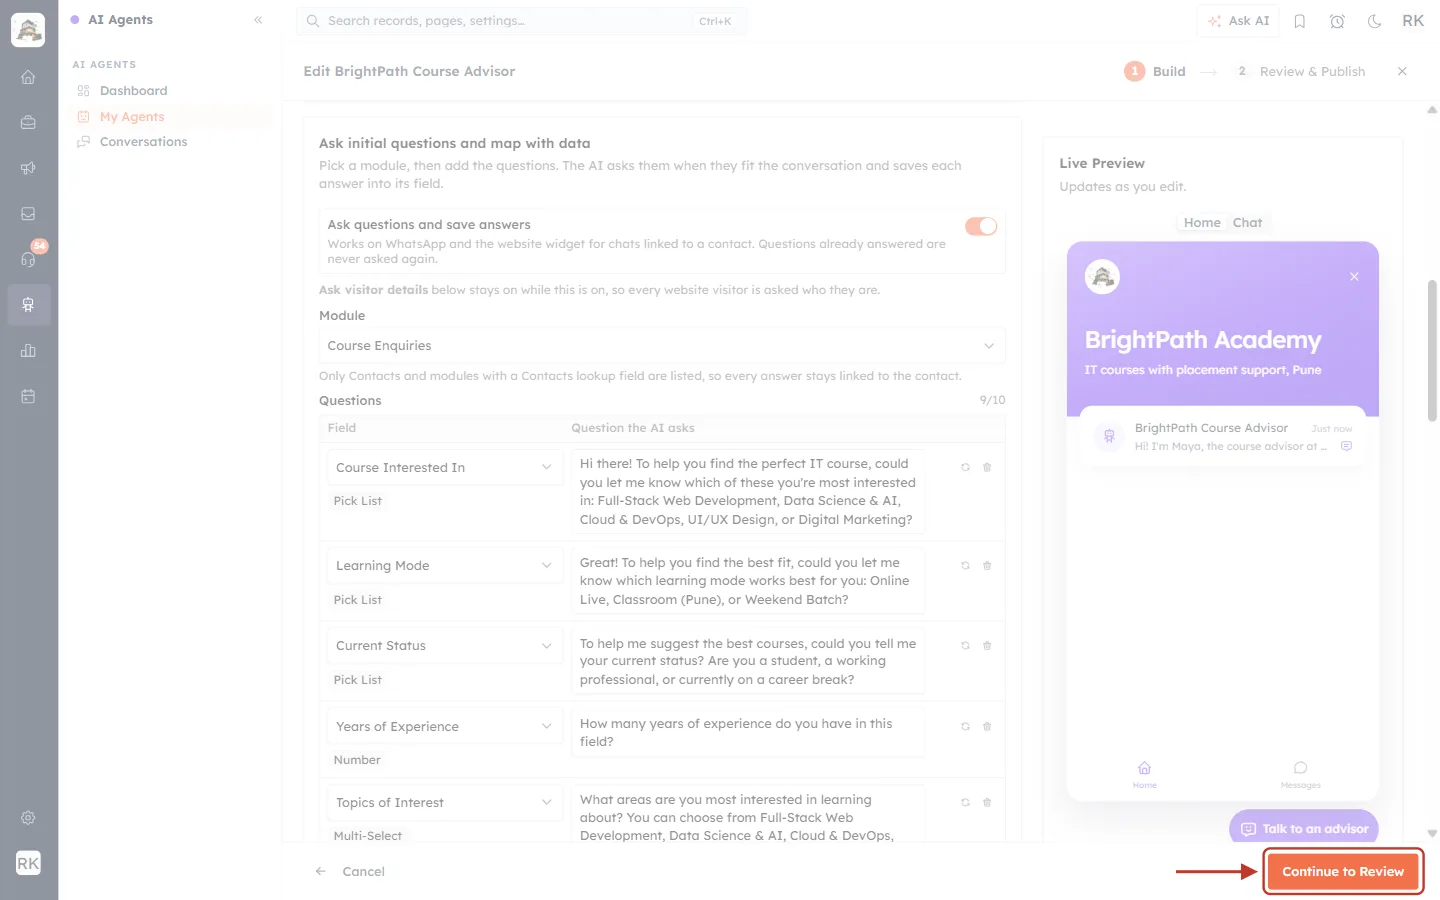Select My Agents in sidebar

coord(132,117)
